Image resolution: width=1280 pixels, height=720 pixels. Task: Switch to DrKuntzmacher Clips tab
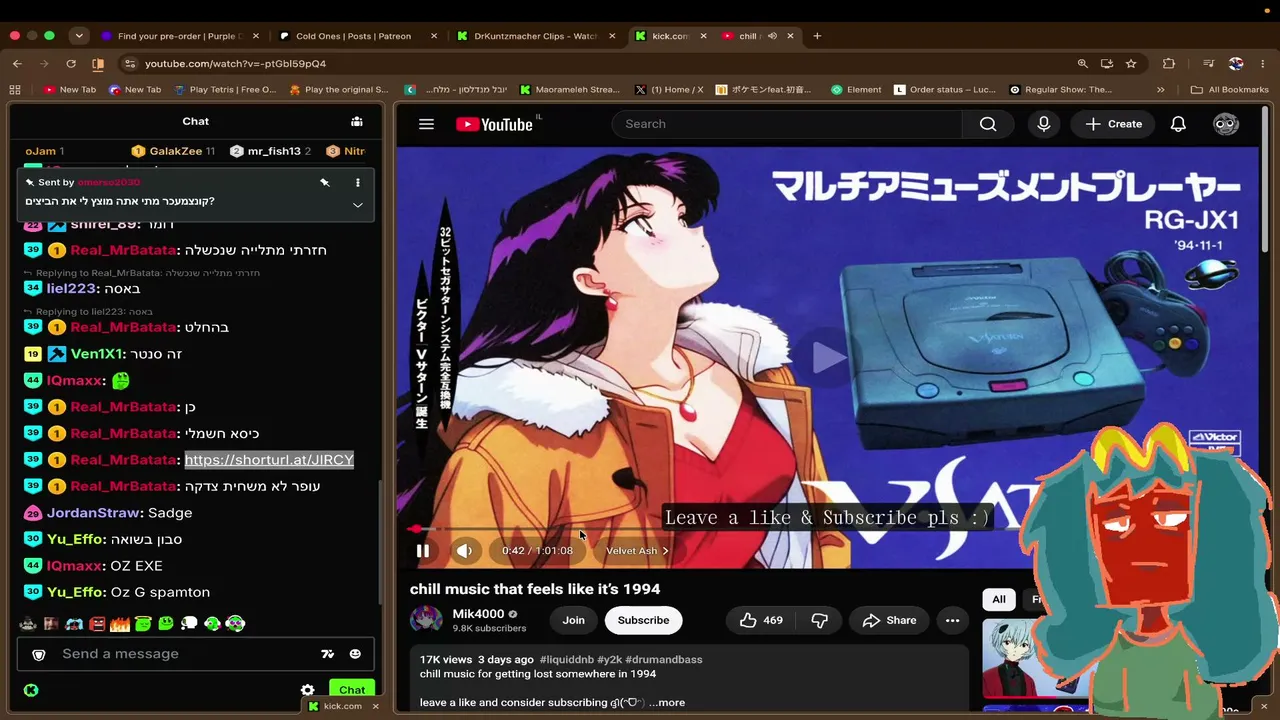point(535,36)
